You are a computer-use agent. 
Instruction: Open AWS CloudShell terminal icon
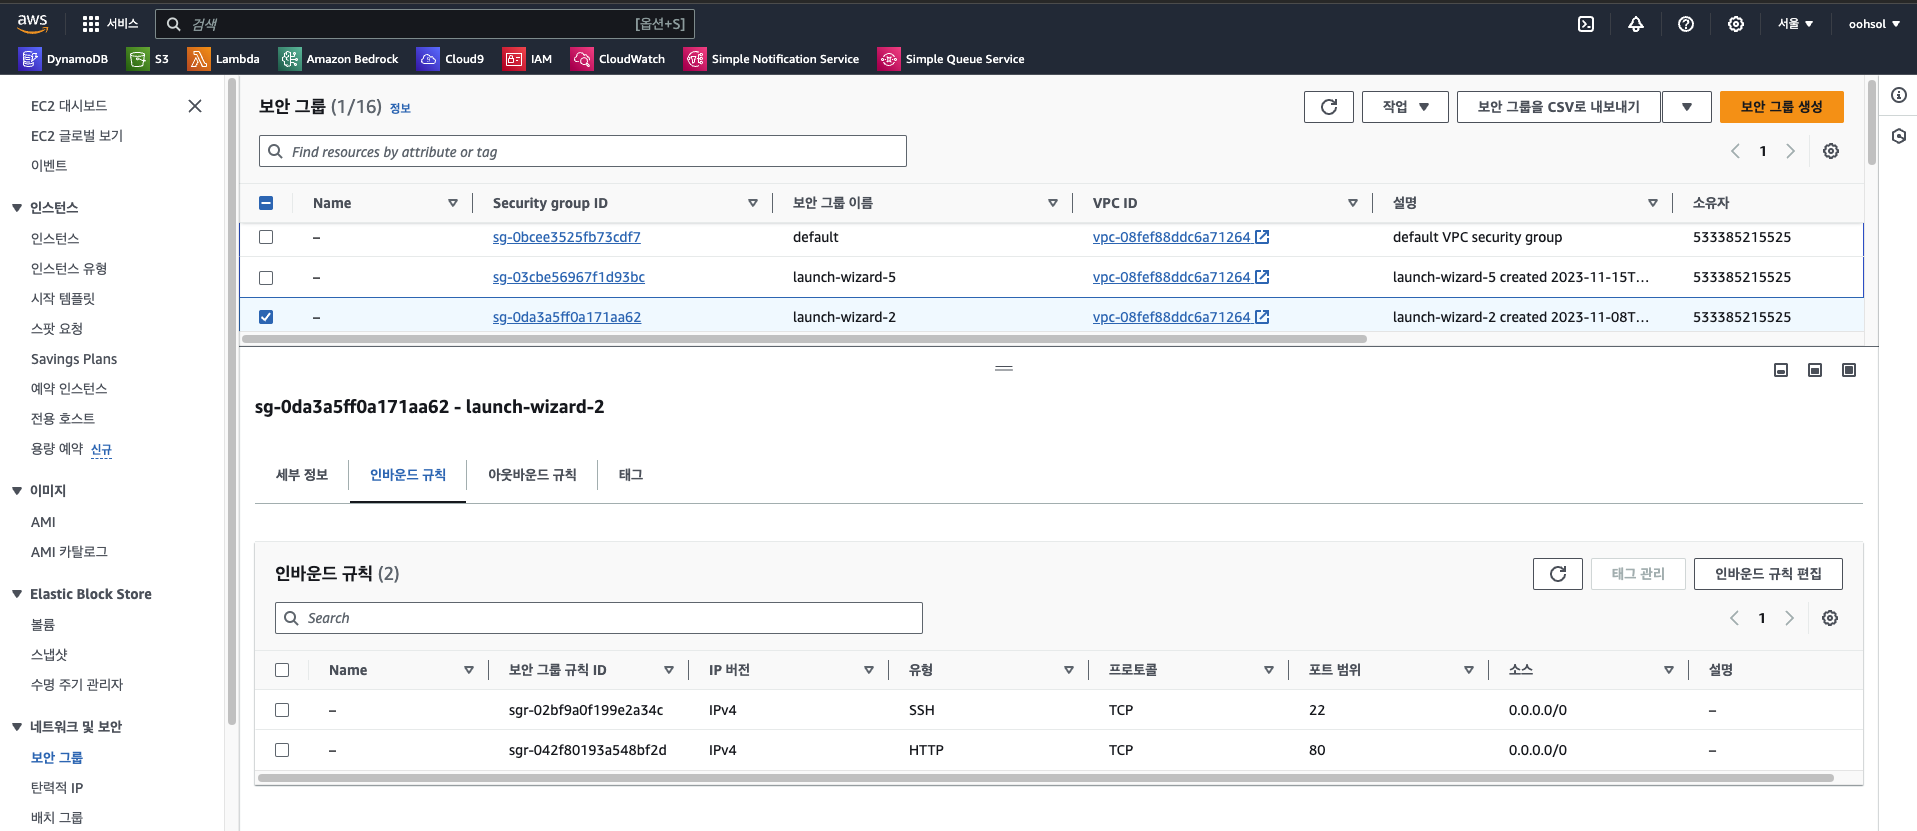pos(1586,24)
